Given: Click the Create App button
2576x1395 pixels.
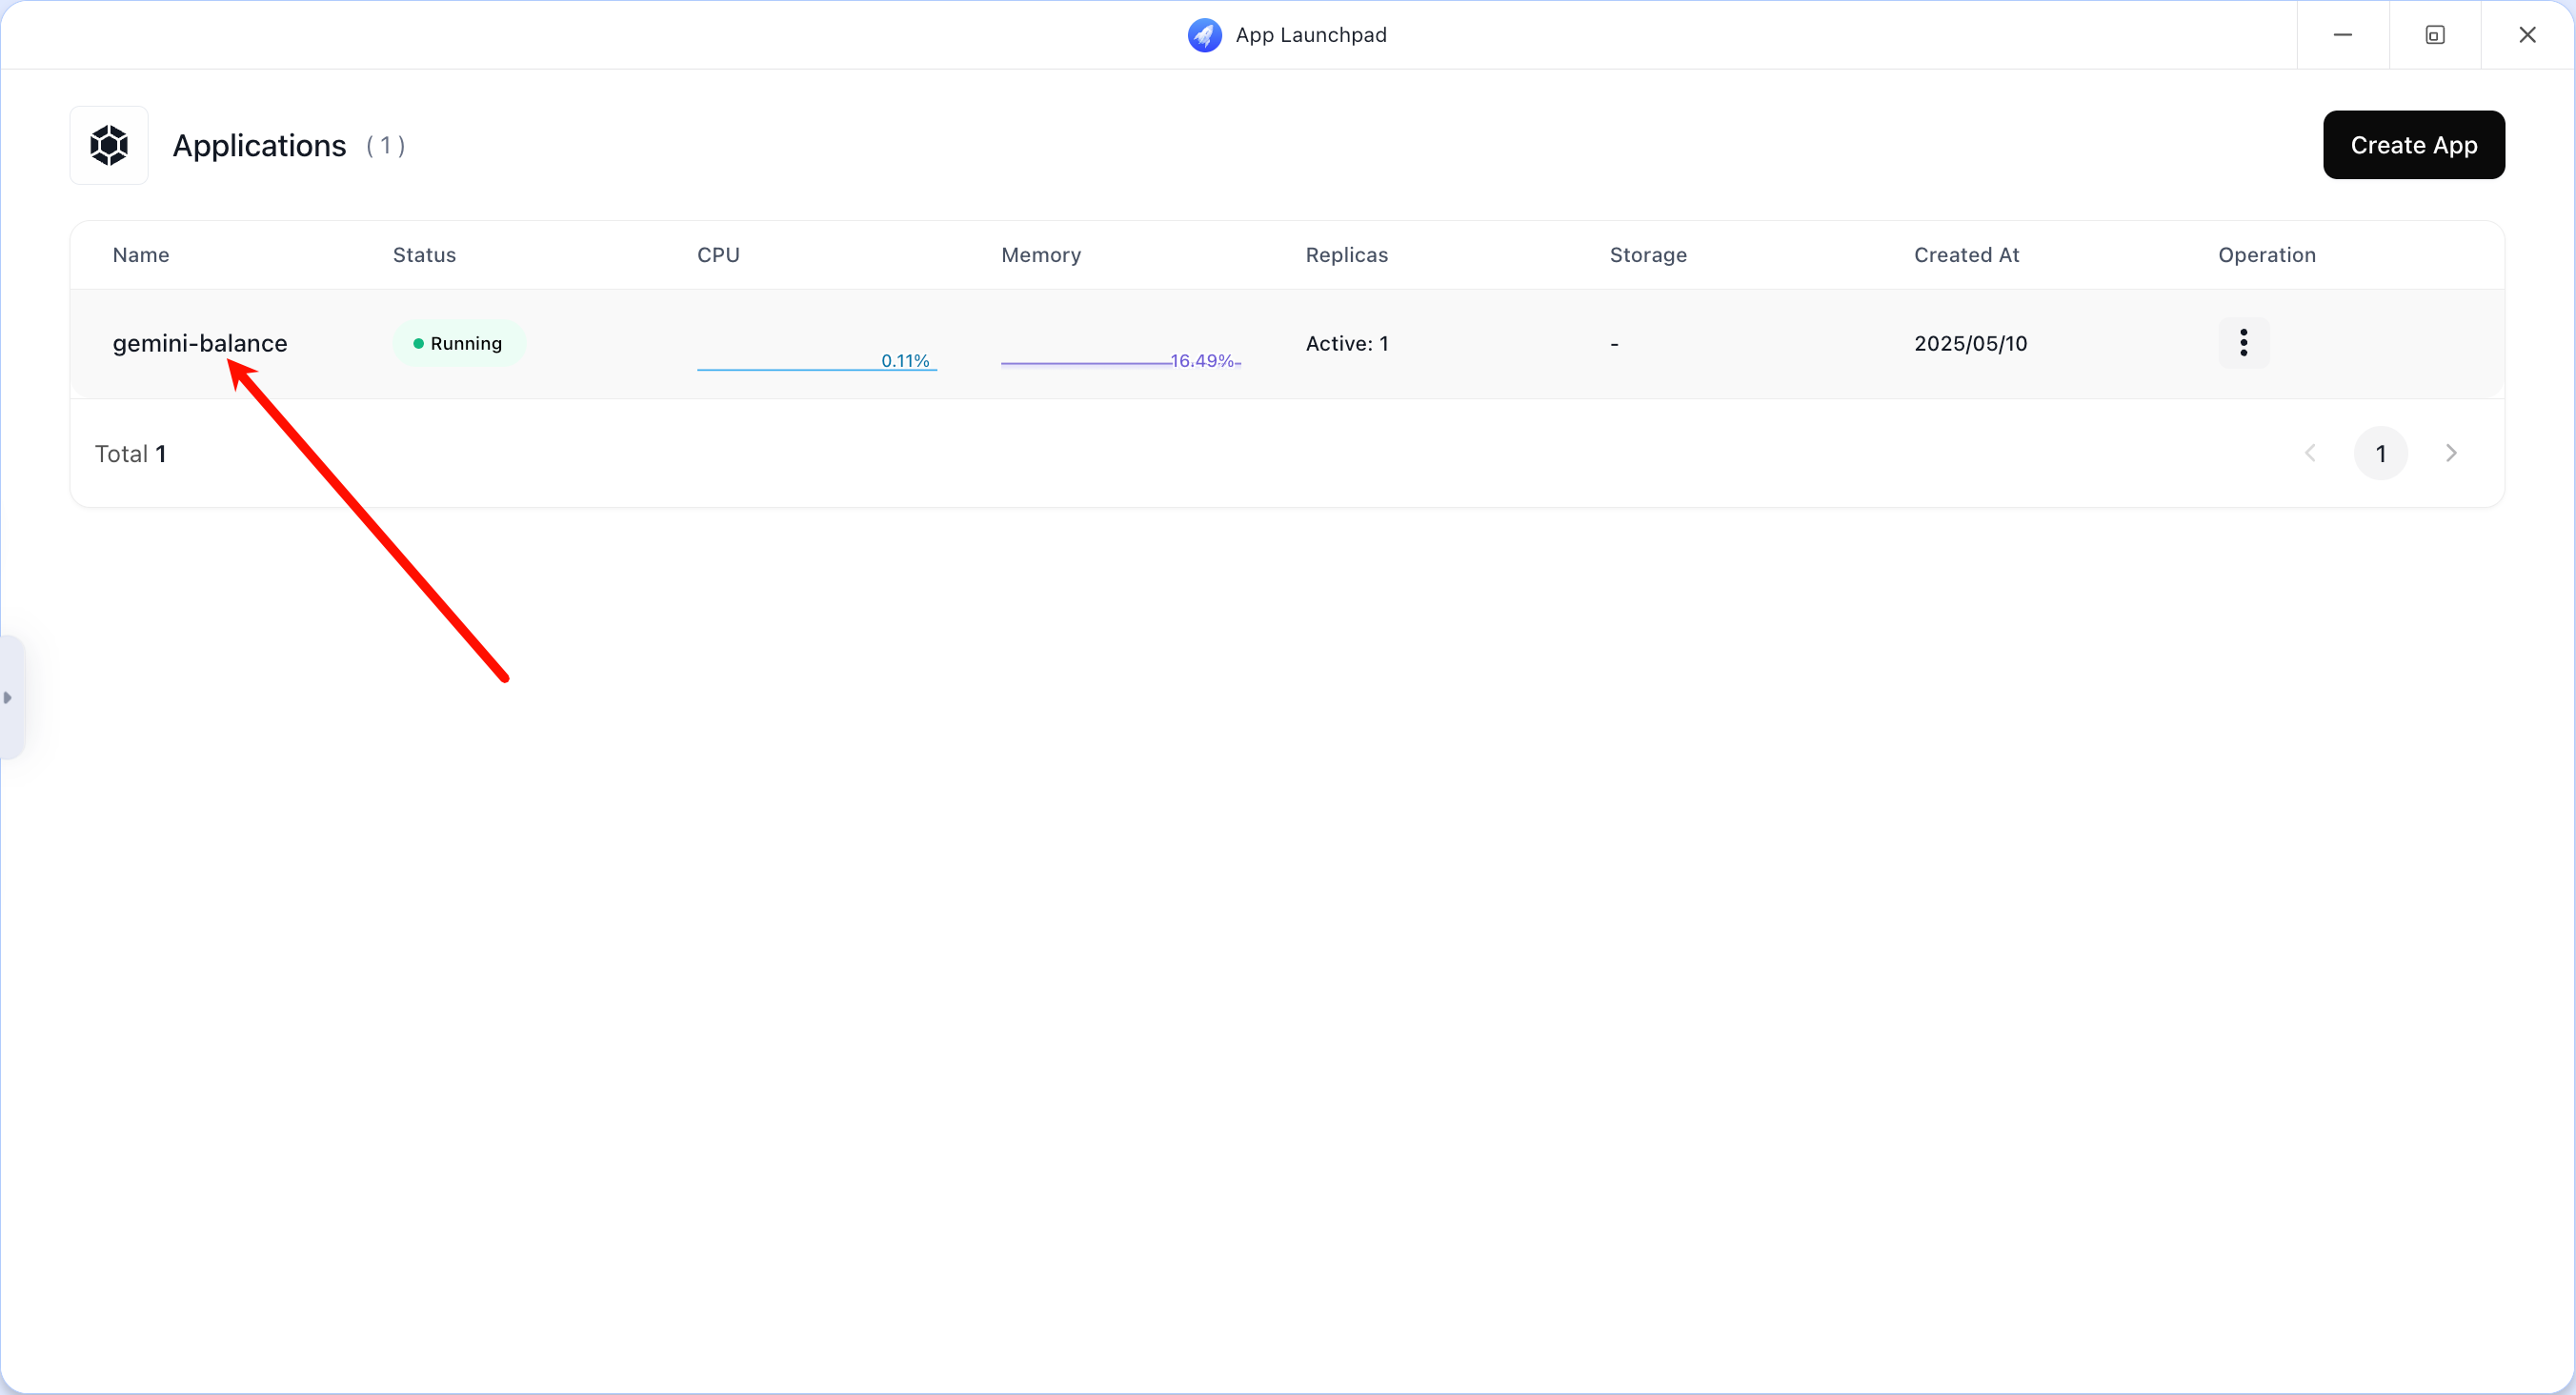Looking at the screenshot, I should point(2413,145).
